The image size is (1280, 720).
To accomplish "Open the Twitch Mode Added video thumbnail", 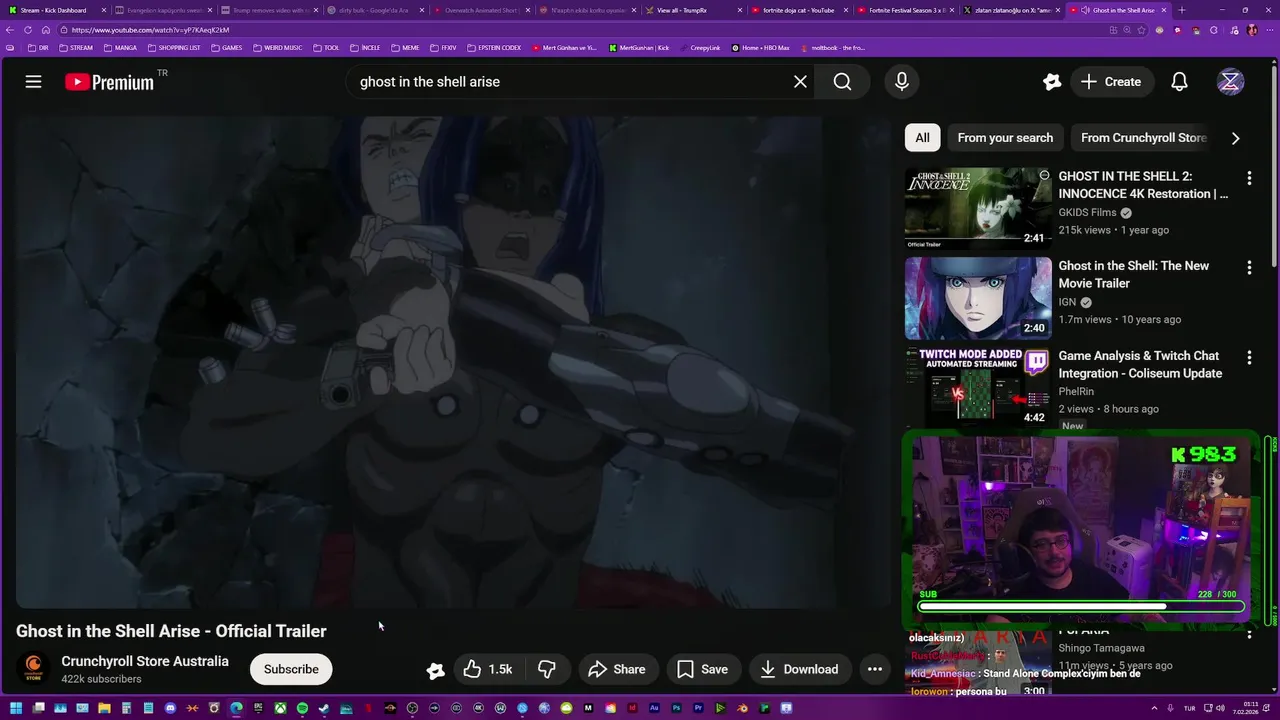I will coord(978,388).
